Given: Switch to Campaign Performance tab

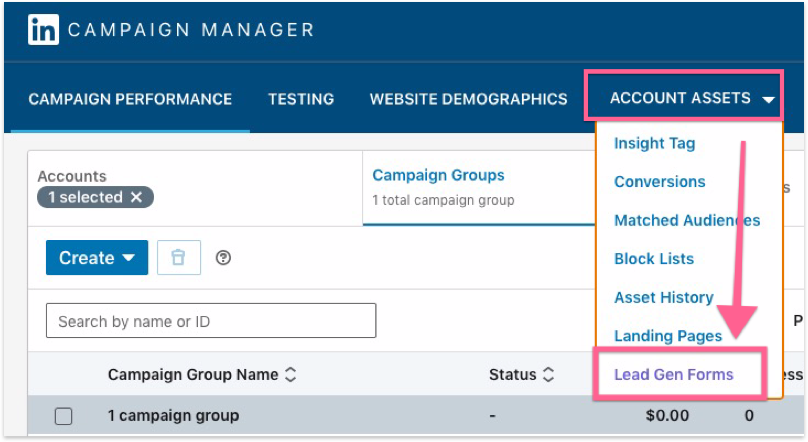Looking at the screenshot, I should click(x=130, y=99).
